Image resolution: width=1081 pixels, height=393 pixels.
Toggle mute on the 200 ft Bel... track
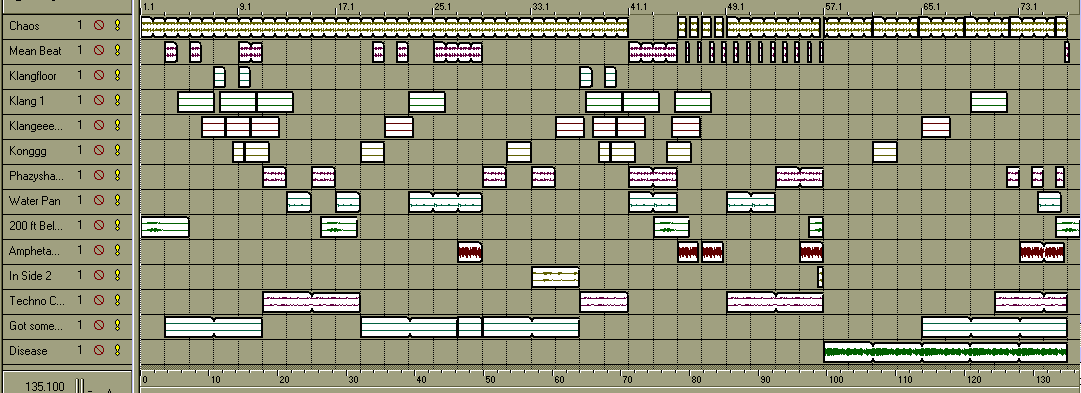(x=99, y=225)
